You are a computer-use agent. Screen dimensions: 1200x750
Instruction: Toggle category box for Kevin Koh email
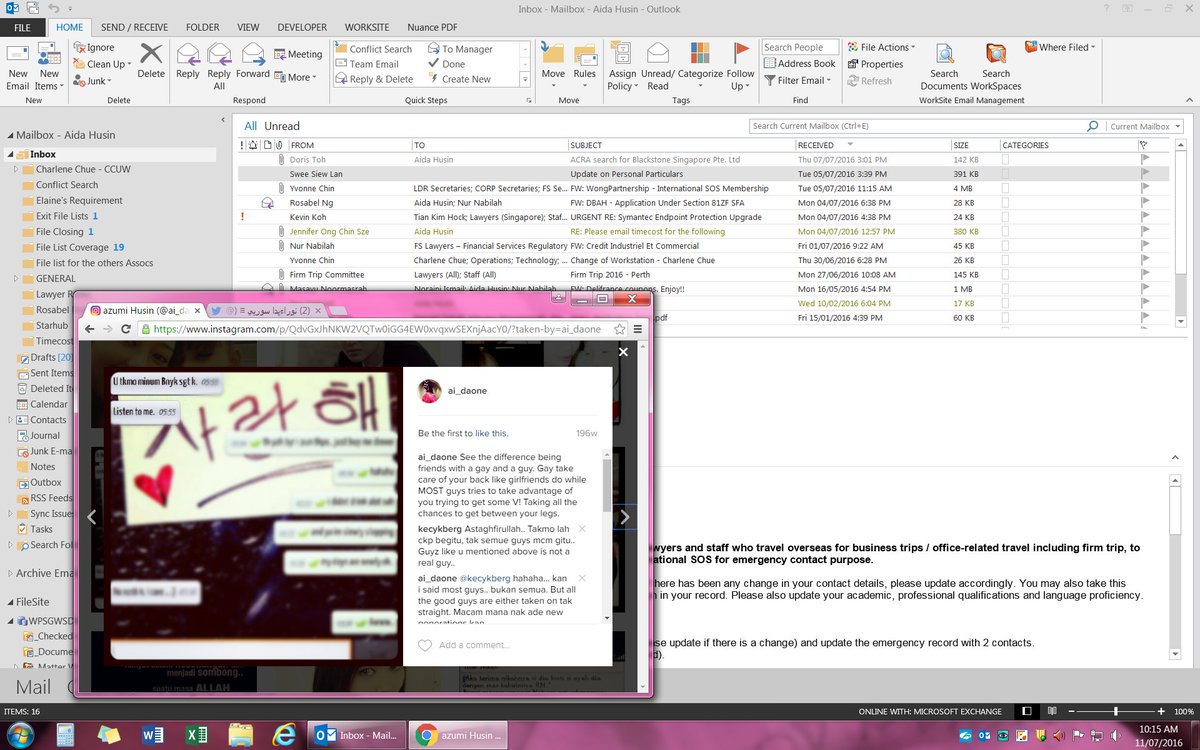1006,217
